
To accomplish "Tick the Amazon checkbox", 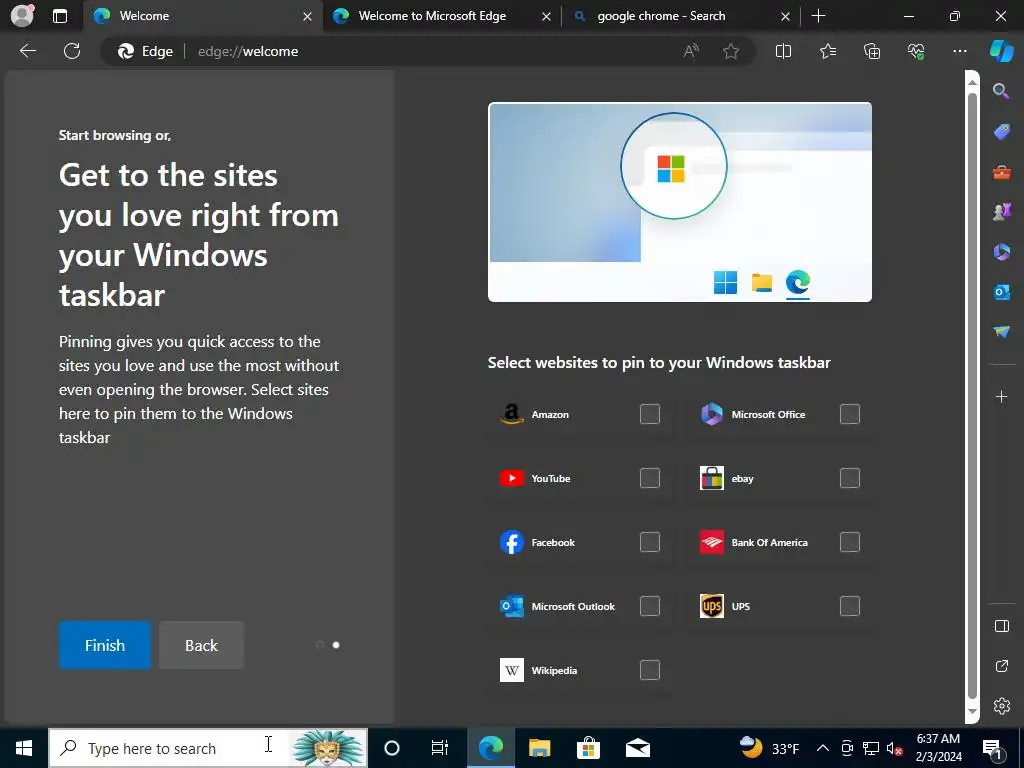I will (650, 414).
